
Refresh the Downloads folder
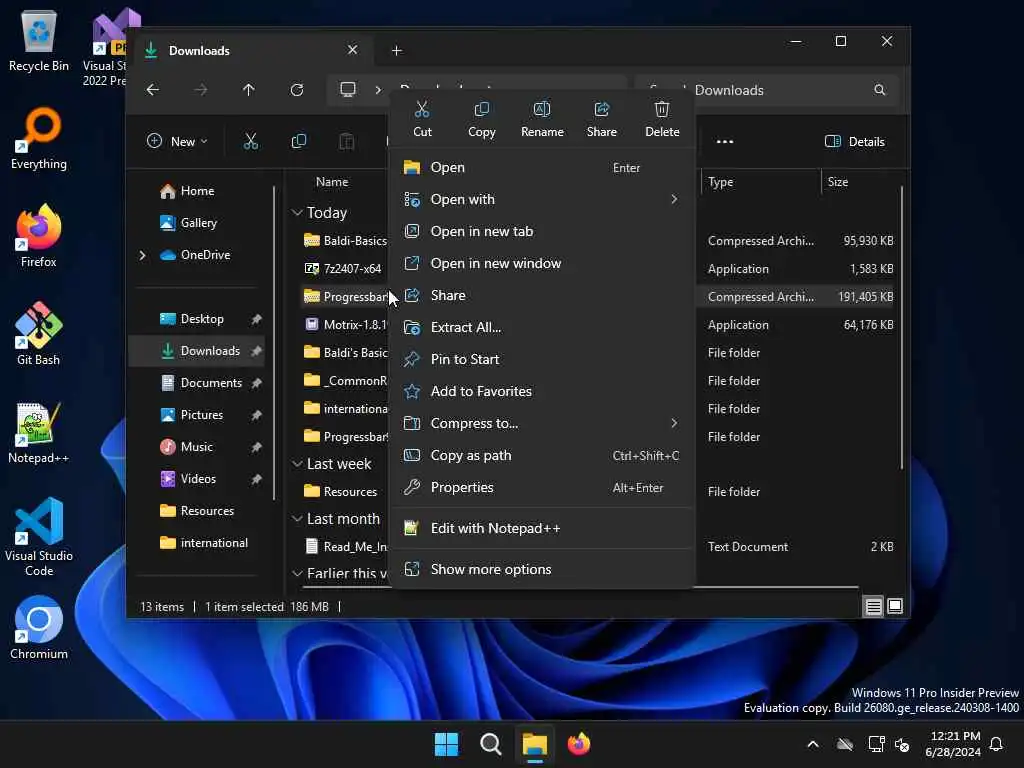point(296,89)
